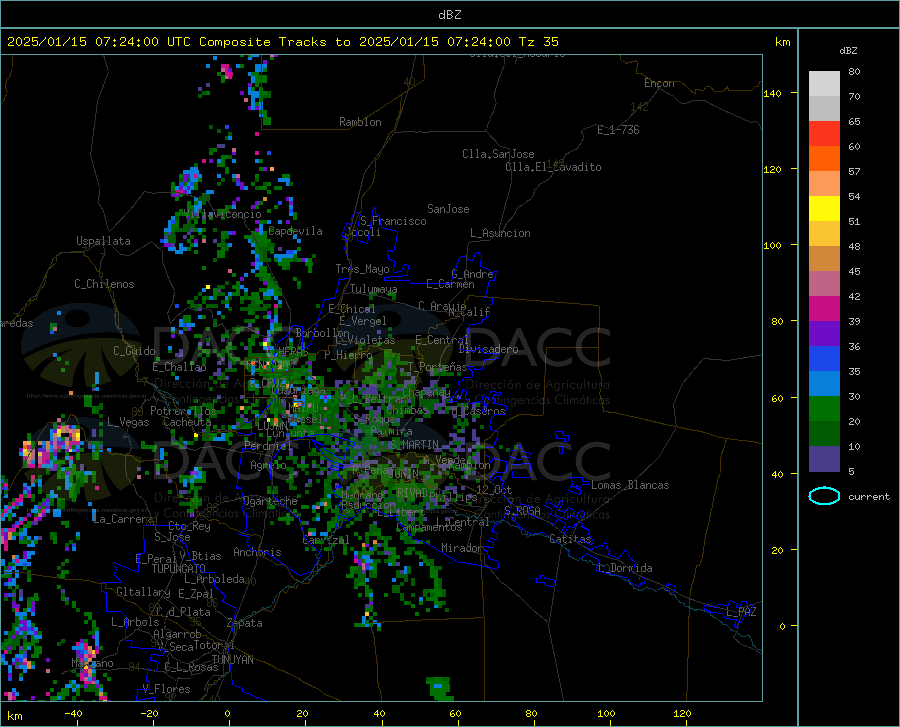Click the Uspallata town label
The image size is (900, 727).
coord(103,241)
